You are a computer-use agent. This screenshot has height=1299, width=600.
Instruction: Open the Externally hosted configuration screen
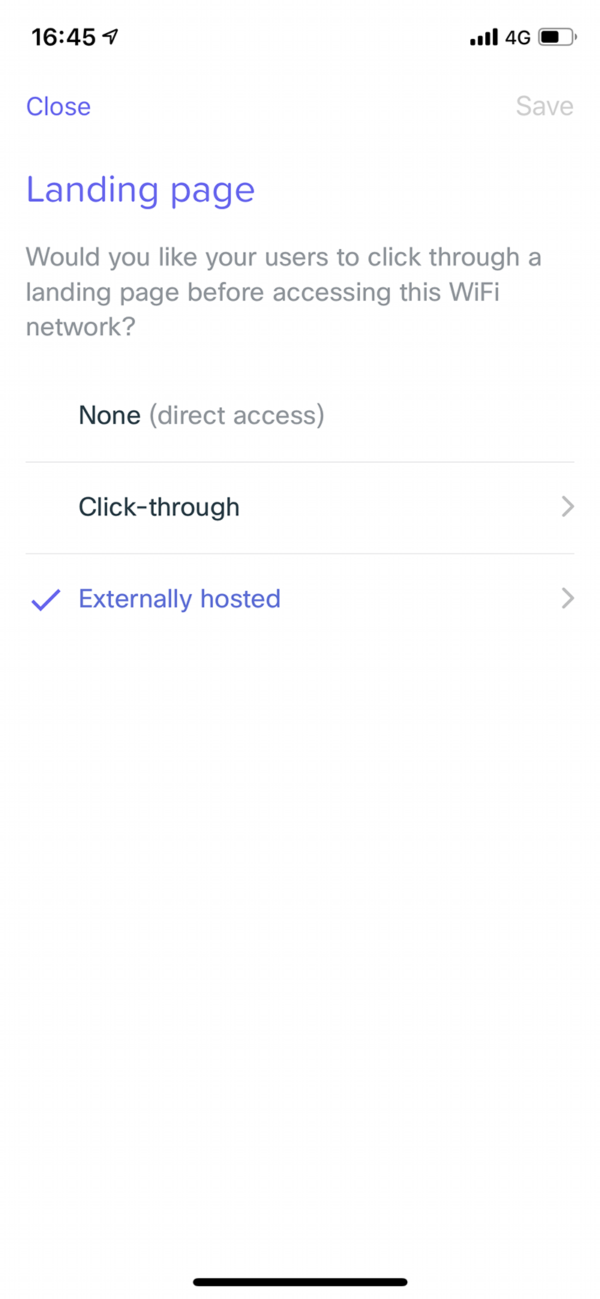[x=300, y=599]
